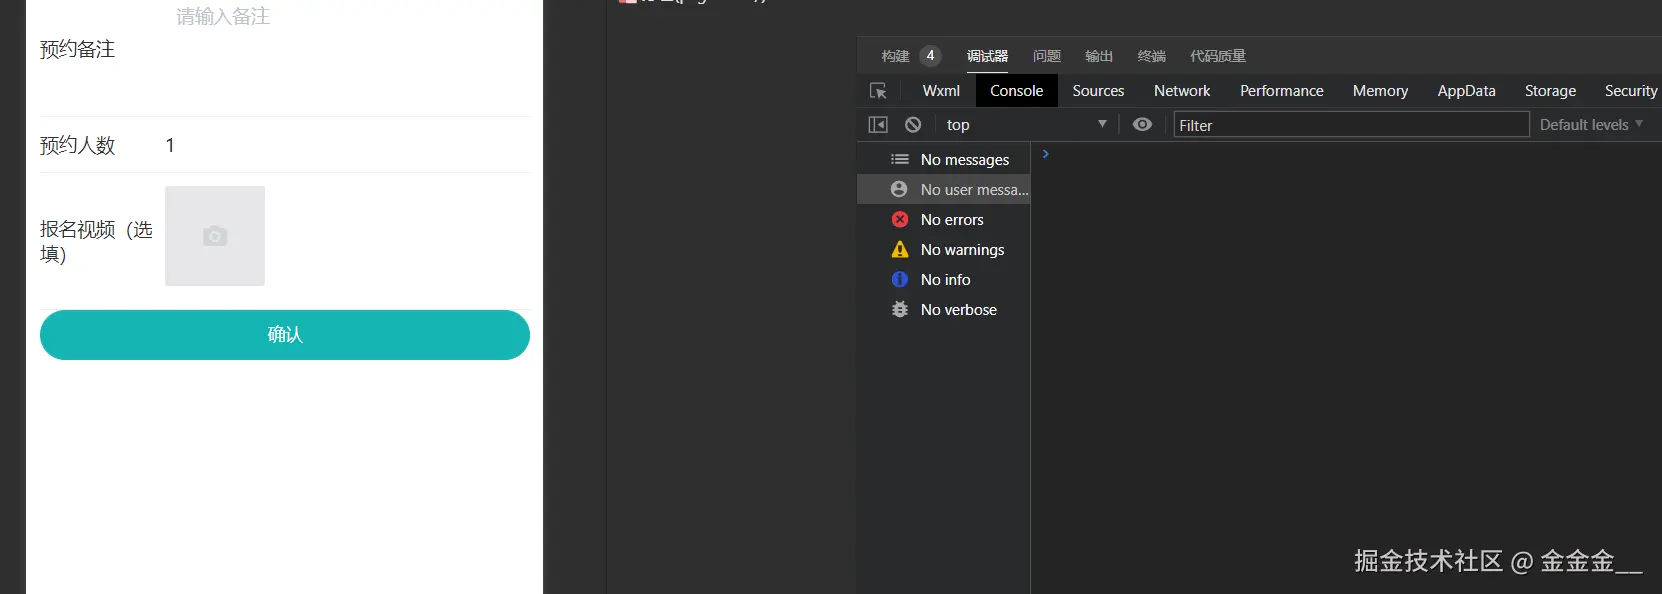Click the 预约人数 label

[77, 146]
